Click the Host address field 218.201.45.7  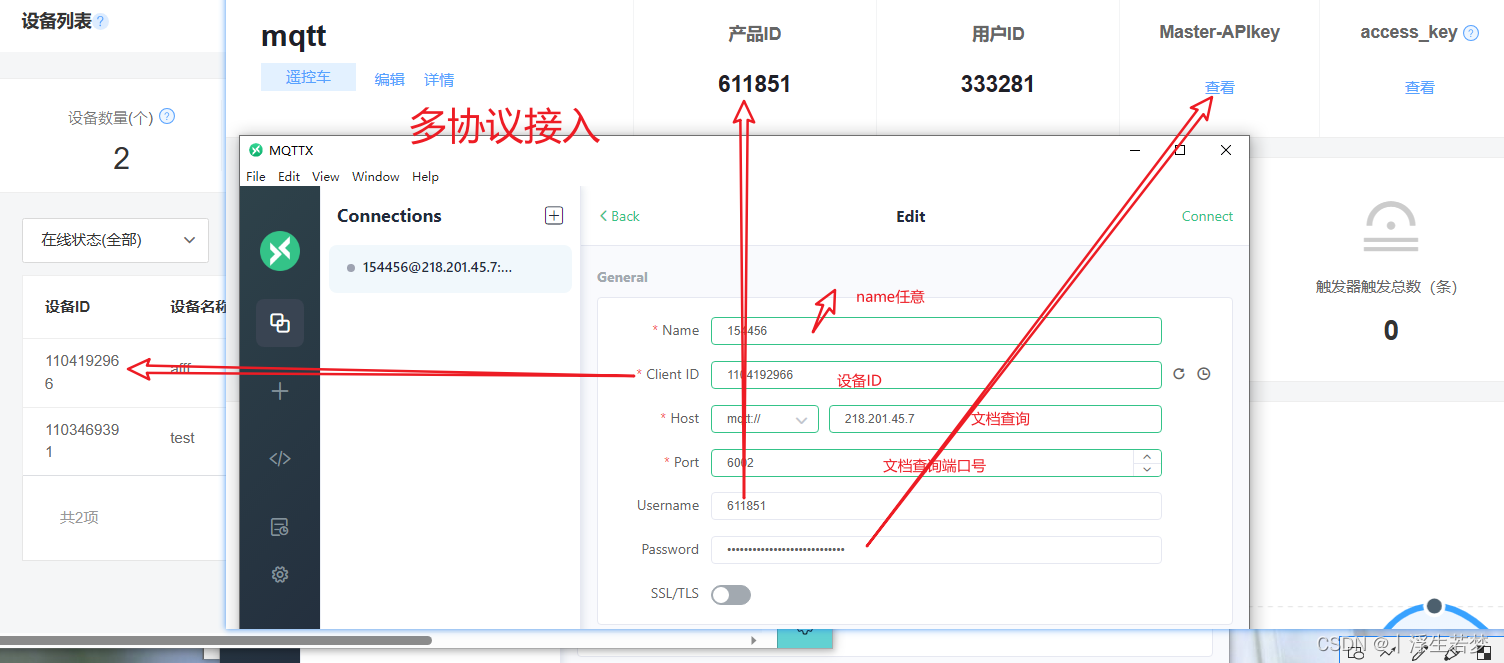tap(995, 419)
